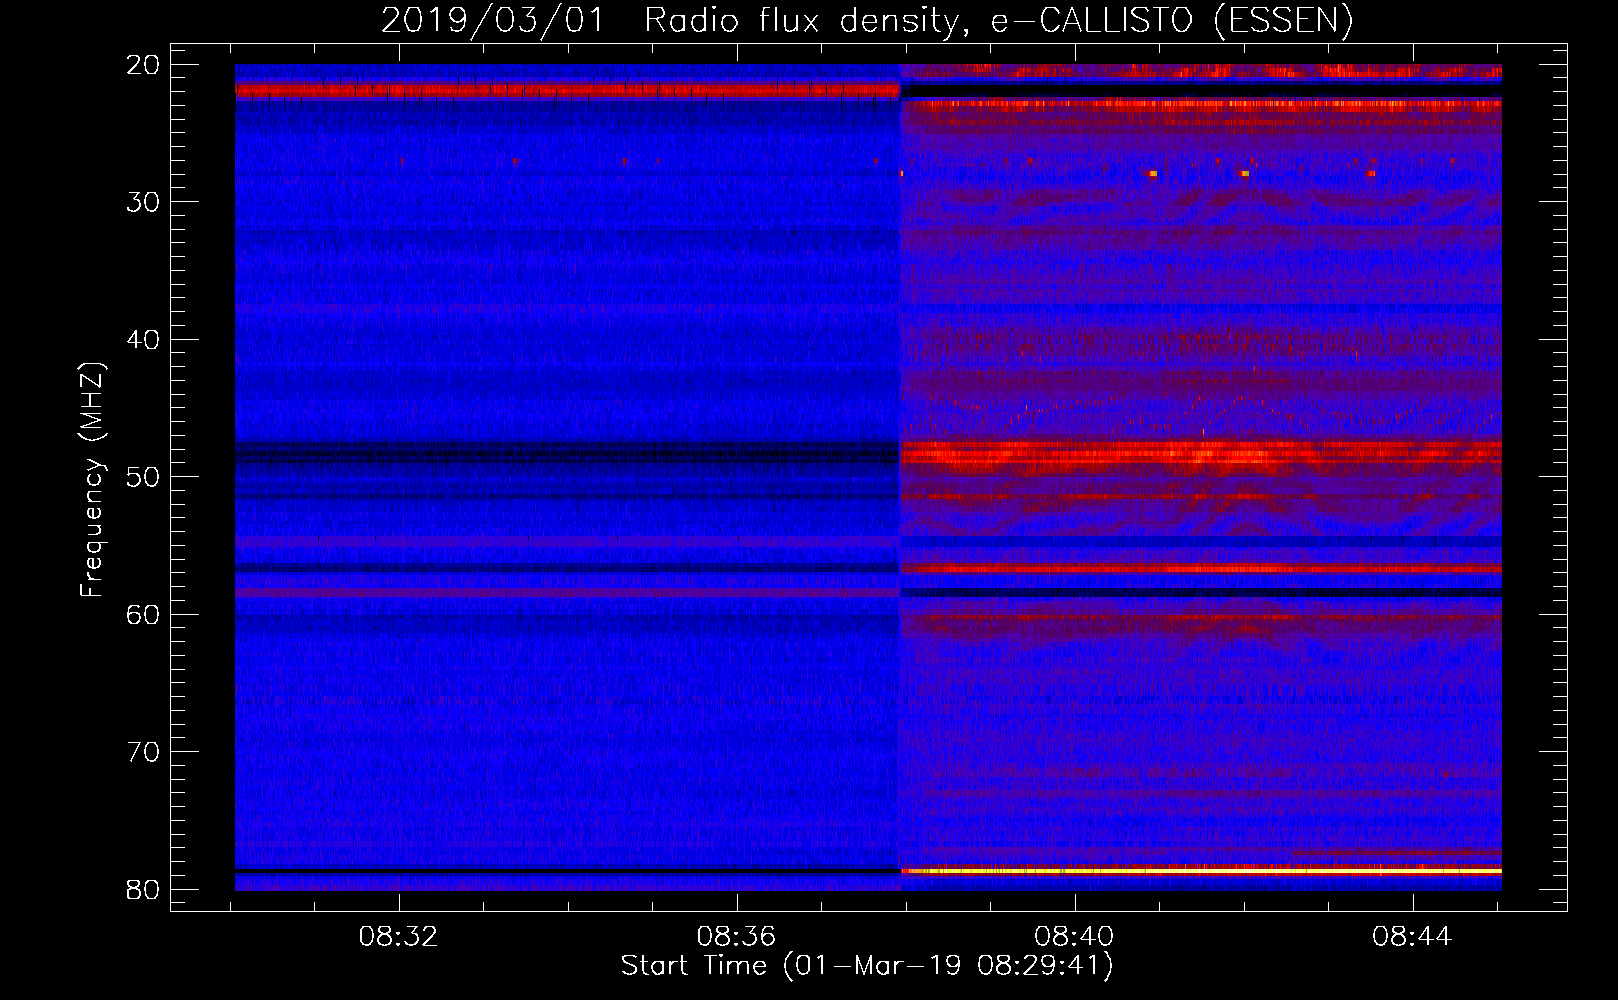Image resolution: width=1618 pixels, height=1000 pixels.
Task: Click the 60 MHz frequency tick label
Action: click(x=143, y=614)
